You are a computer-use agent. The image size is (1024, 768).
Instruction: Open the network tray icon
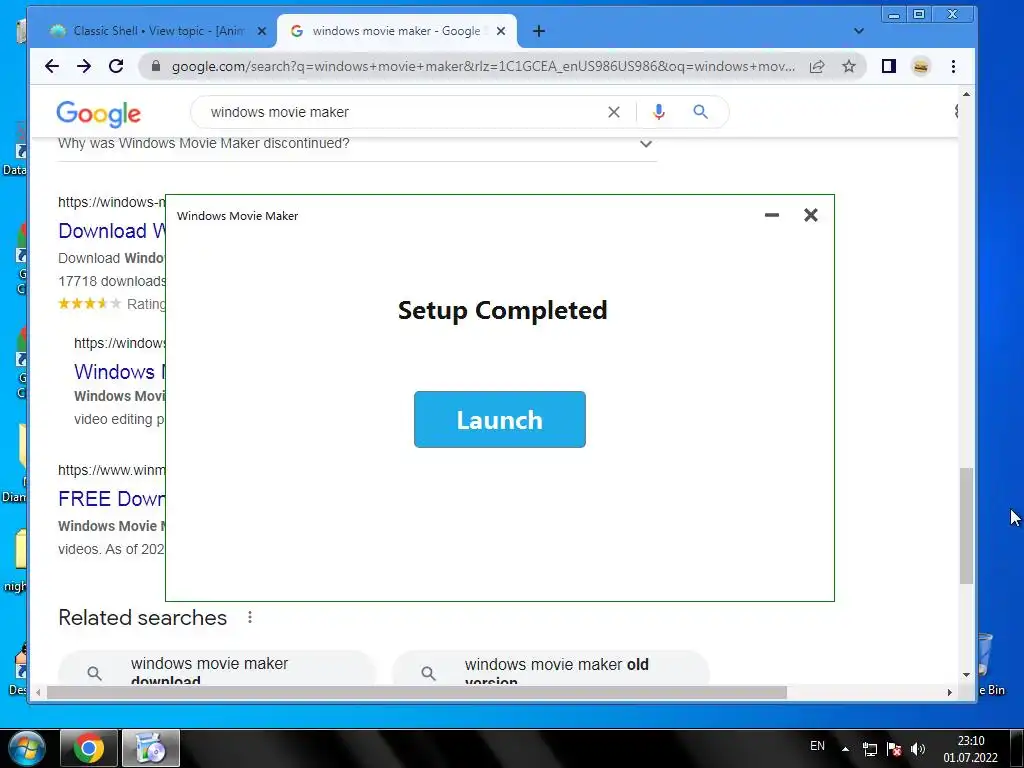pyautogui.click(x=870, y=749)
